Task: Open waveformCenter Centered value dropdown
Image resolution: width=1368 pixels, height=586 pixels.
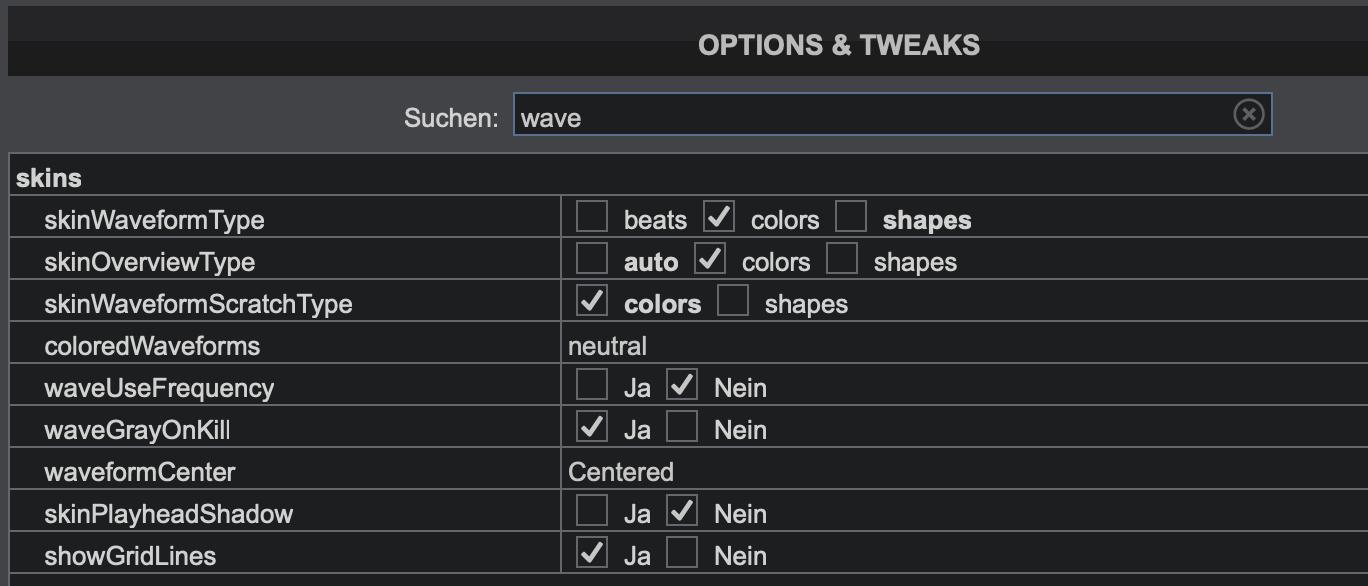Action: 621,472
